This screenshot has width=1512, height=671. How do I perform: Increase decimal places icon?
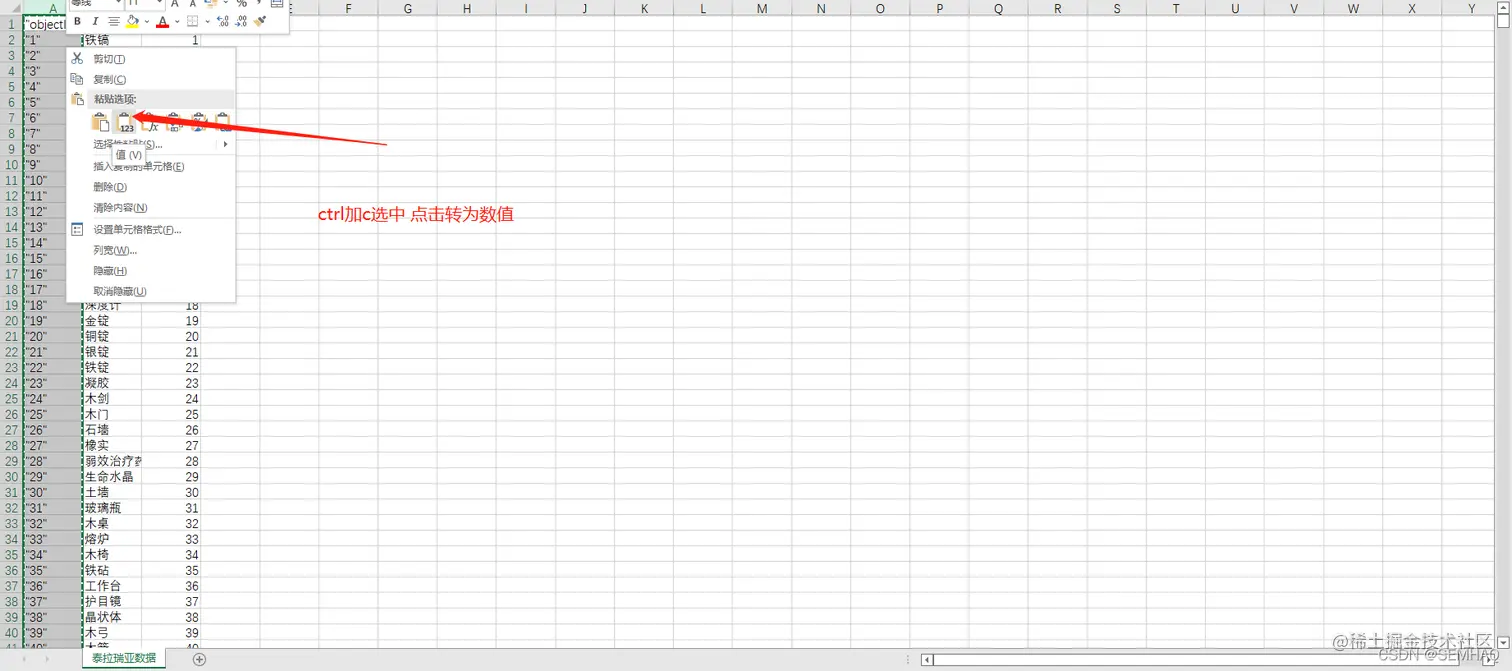[223, 21]
